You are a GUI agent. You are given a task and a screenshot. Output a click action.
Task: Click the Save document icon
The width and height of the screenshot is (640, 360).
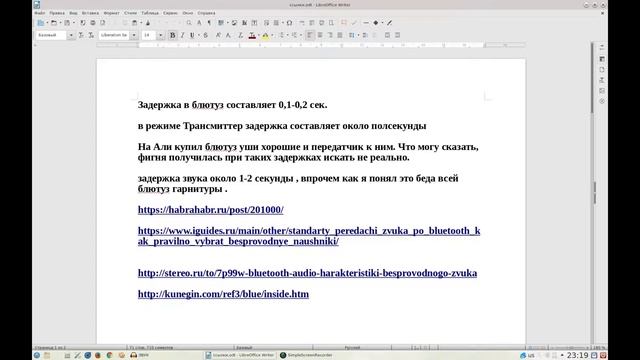pyautogui.click(x=67, y=23)
